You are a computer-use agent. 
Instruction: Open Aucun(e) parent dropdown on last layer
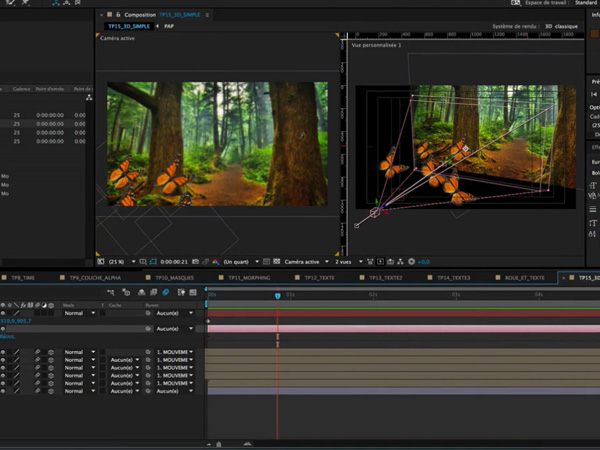click(174, 391)
